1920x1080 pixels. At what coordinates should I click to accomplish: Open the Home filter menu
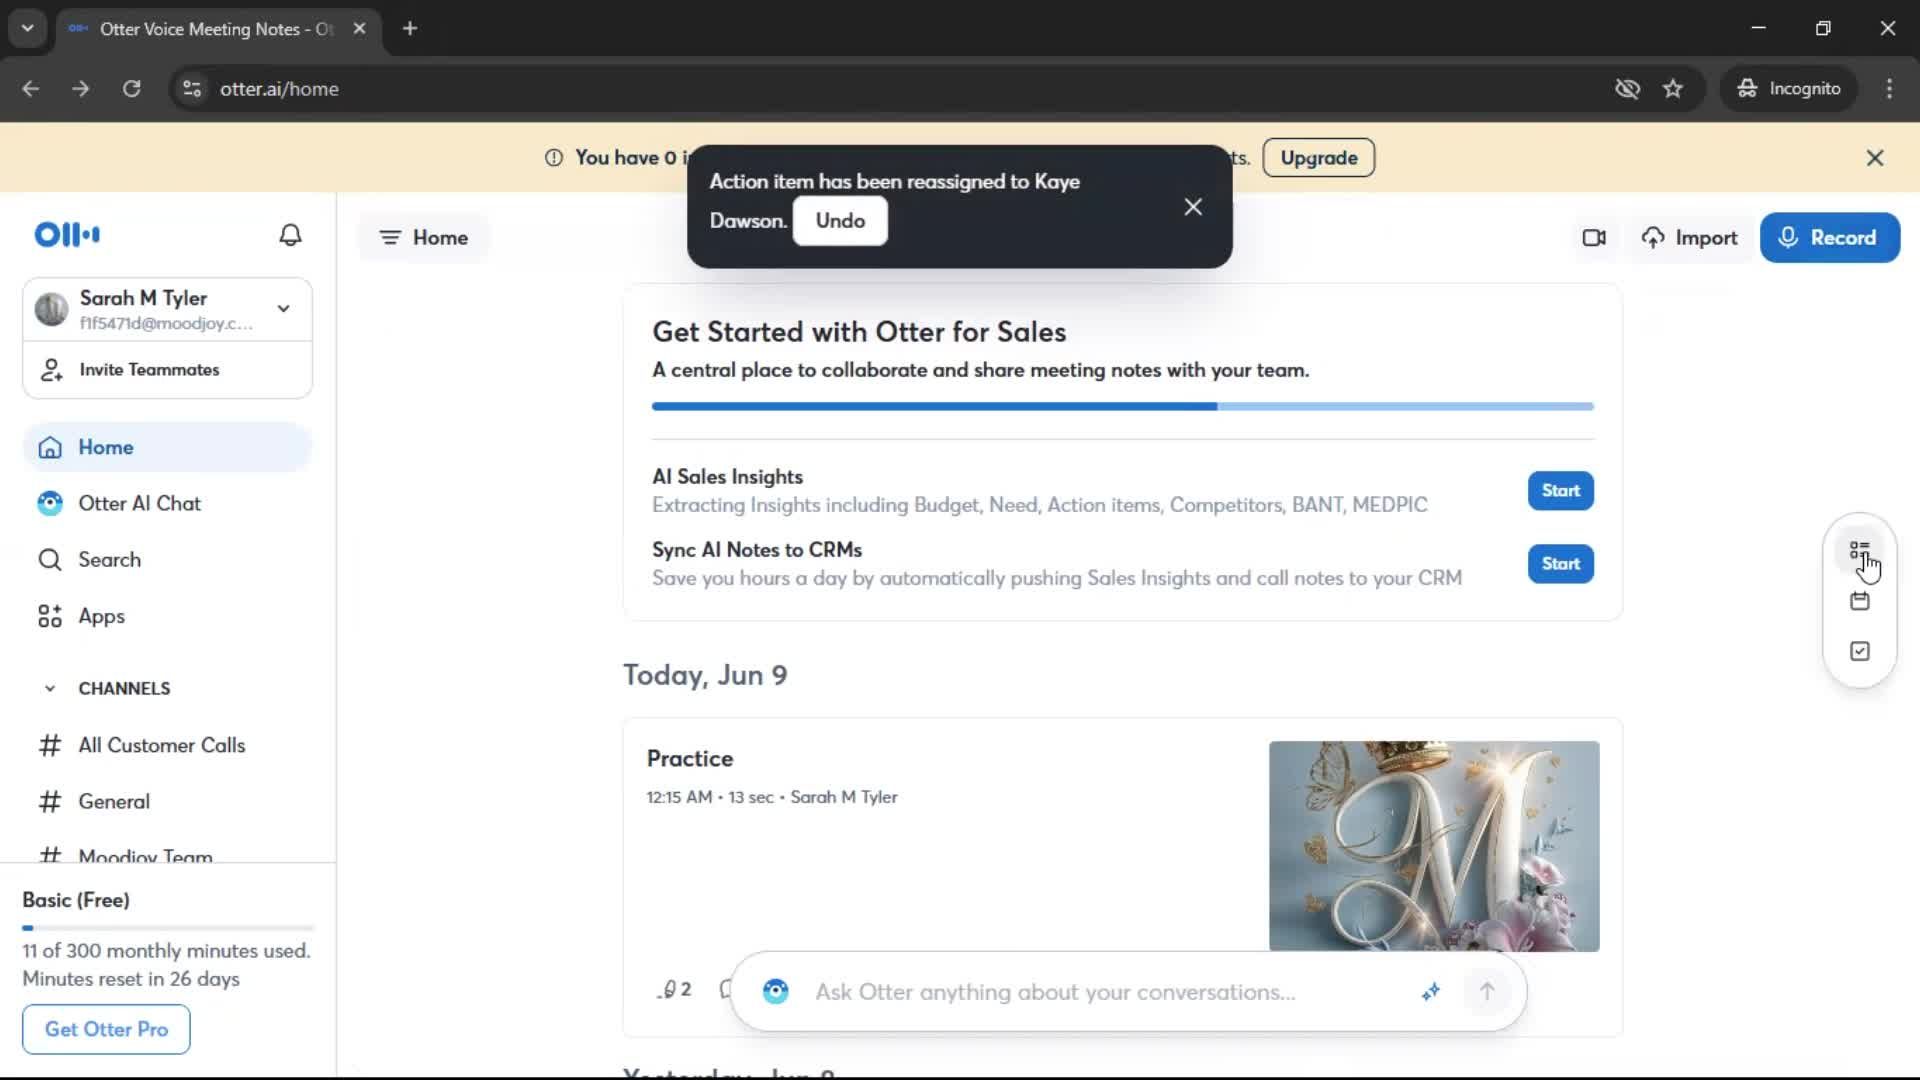(424, 238)
